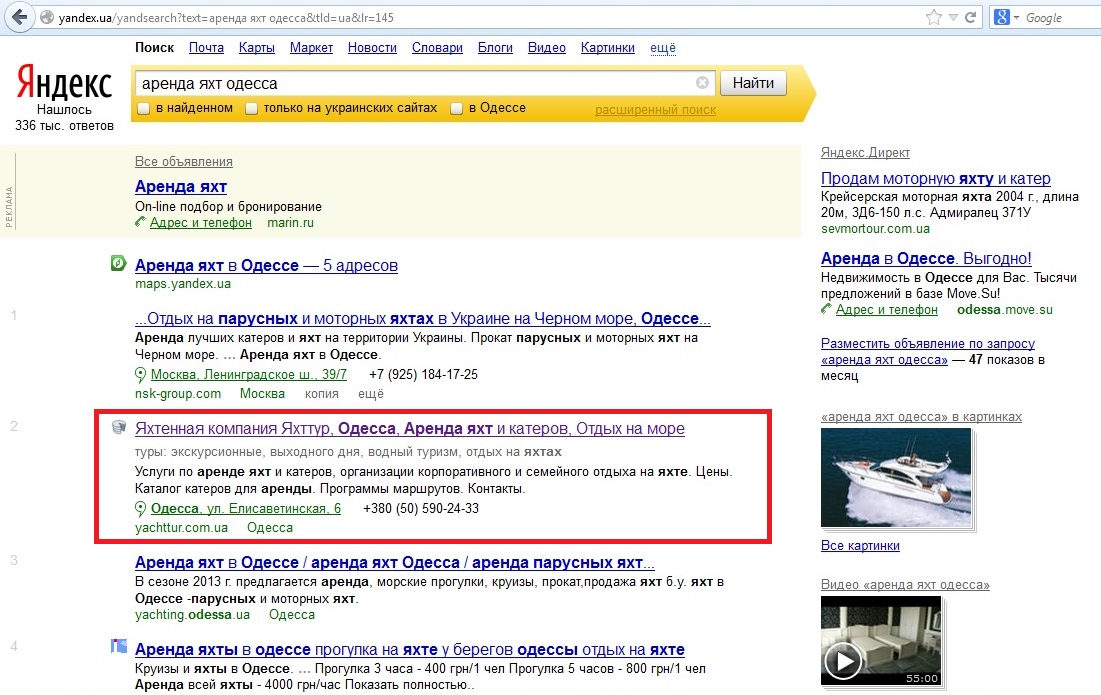
Task: Open 'Видео «аренда яхт одесса»' link
Action: pos(905,584)
